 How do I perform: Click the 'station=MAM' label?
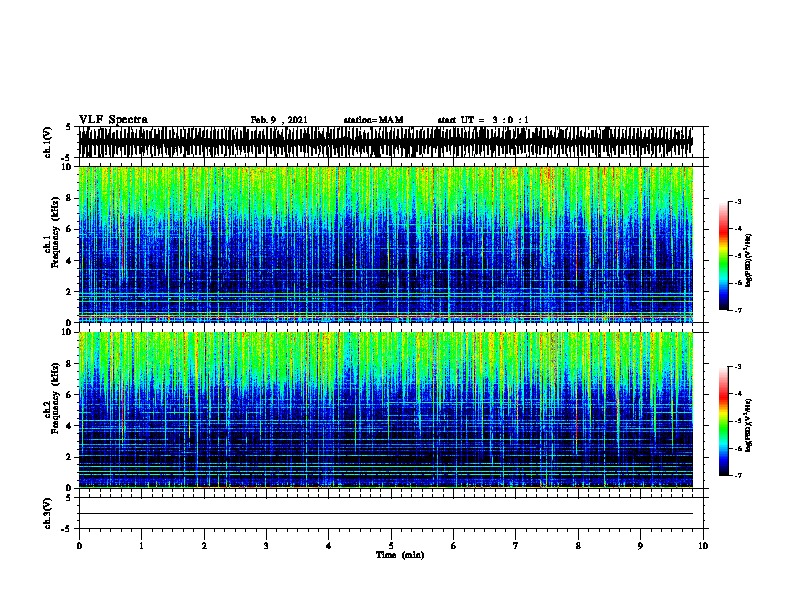(373, 120)
